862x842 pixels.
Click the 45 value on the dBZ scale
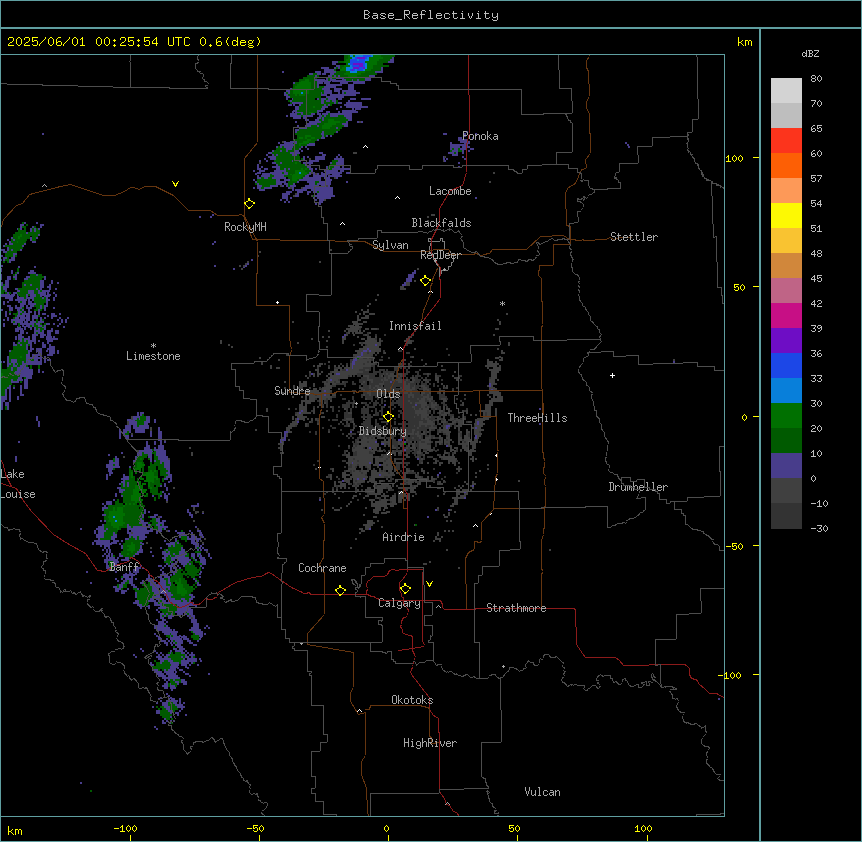(816, 279)
